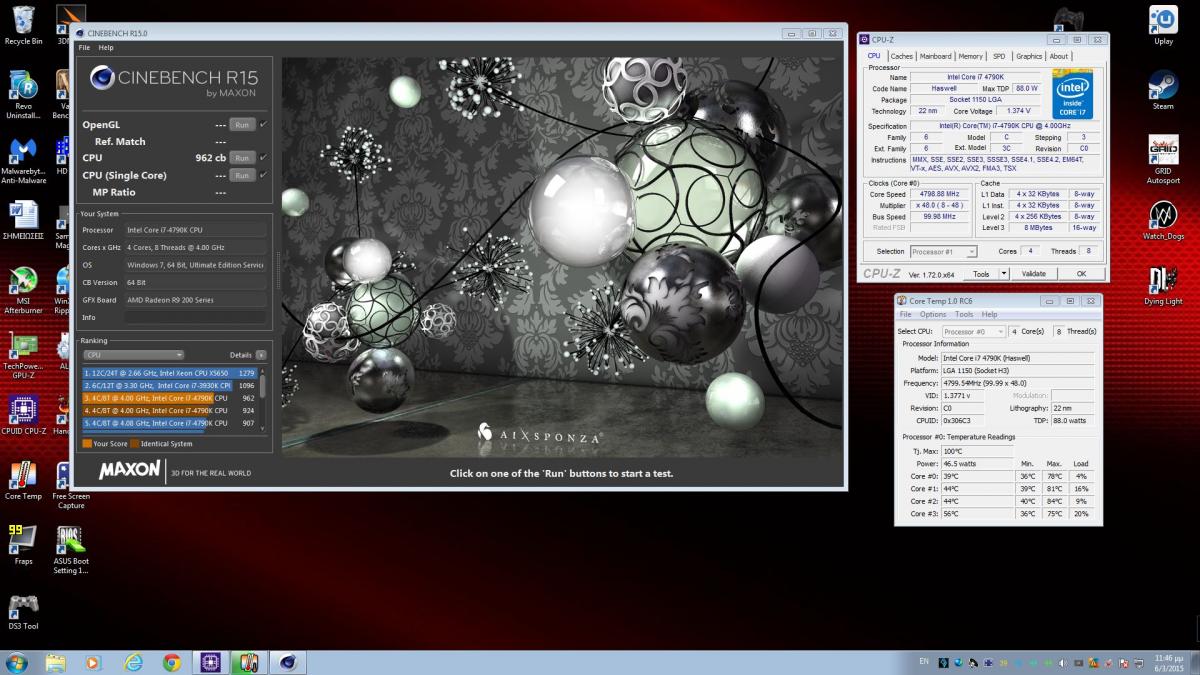Viewport: 1200px width, 675px height.
Task: Switch to the Graphics tab in CPU-Z
Action: (1029, 56)
